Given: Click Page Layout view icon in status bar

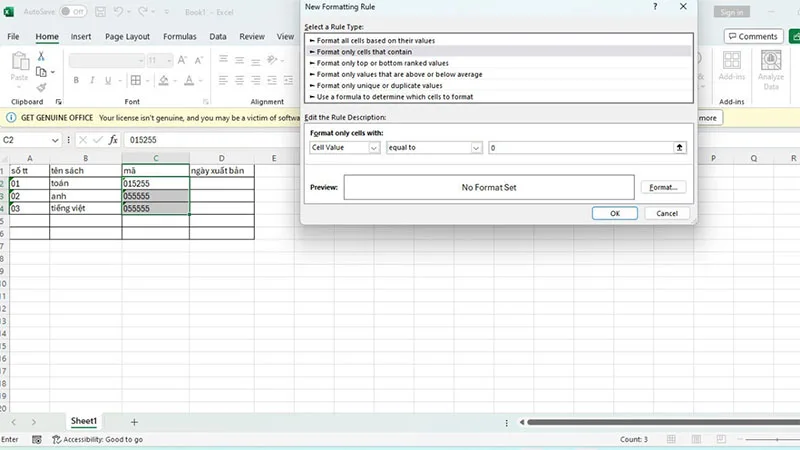Looking at the screenshot, I should 696,439.
